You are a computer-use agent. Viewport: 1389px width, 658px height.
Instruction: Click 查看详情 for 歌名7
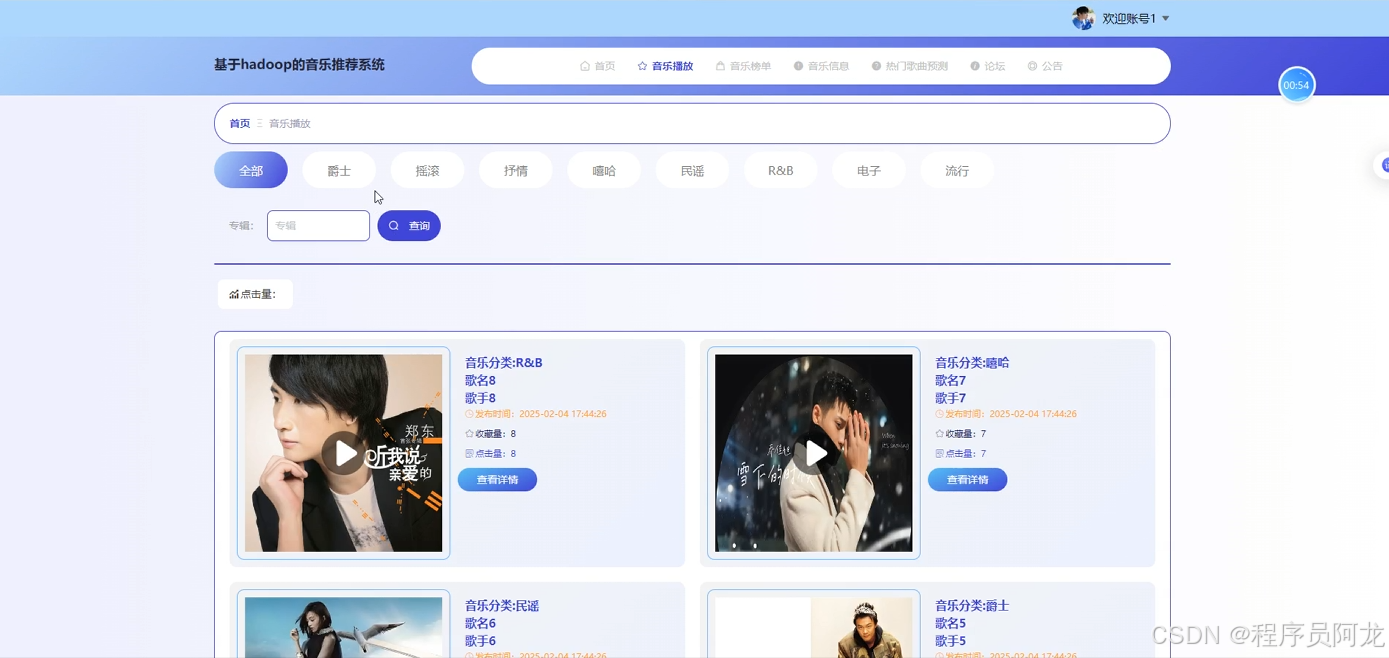(967, 480)
